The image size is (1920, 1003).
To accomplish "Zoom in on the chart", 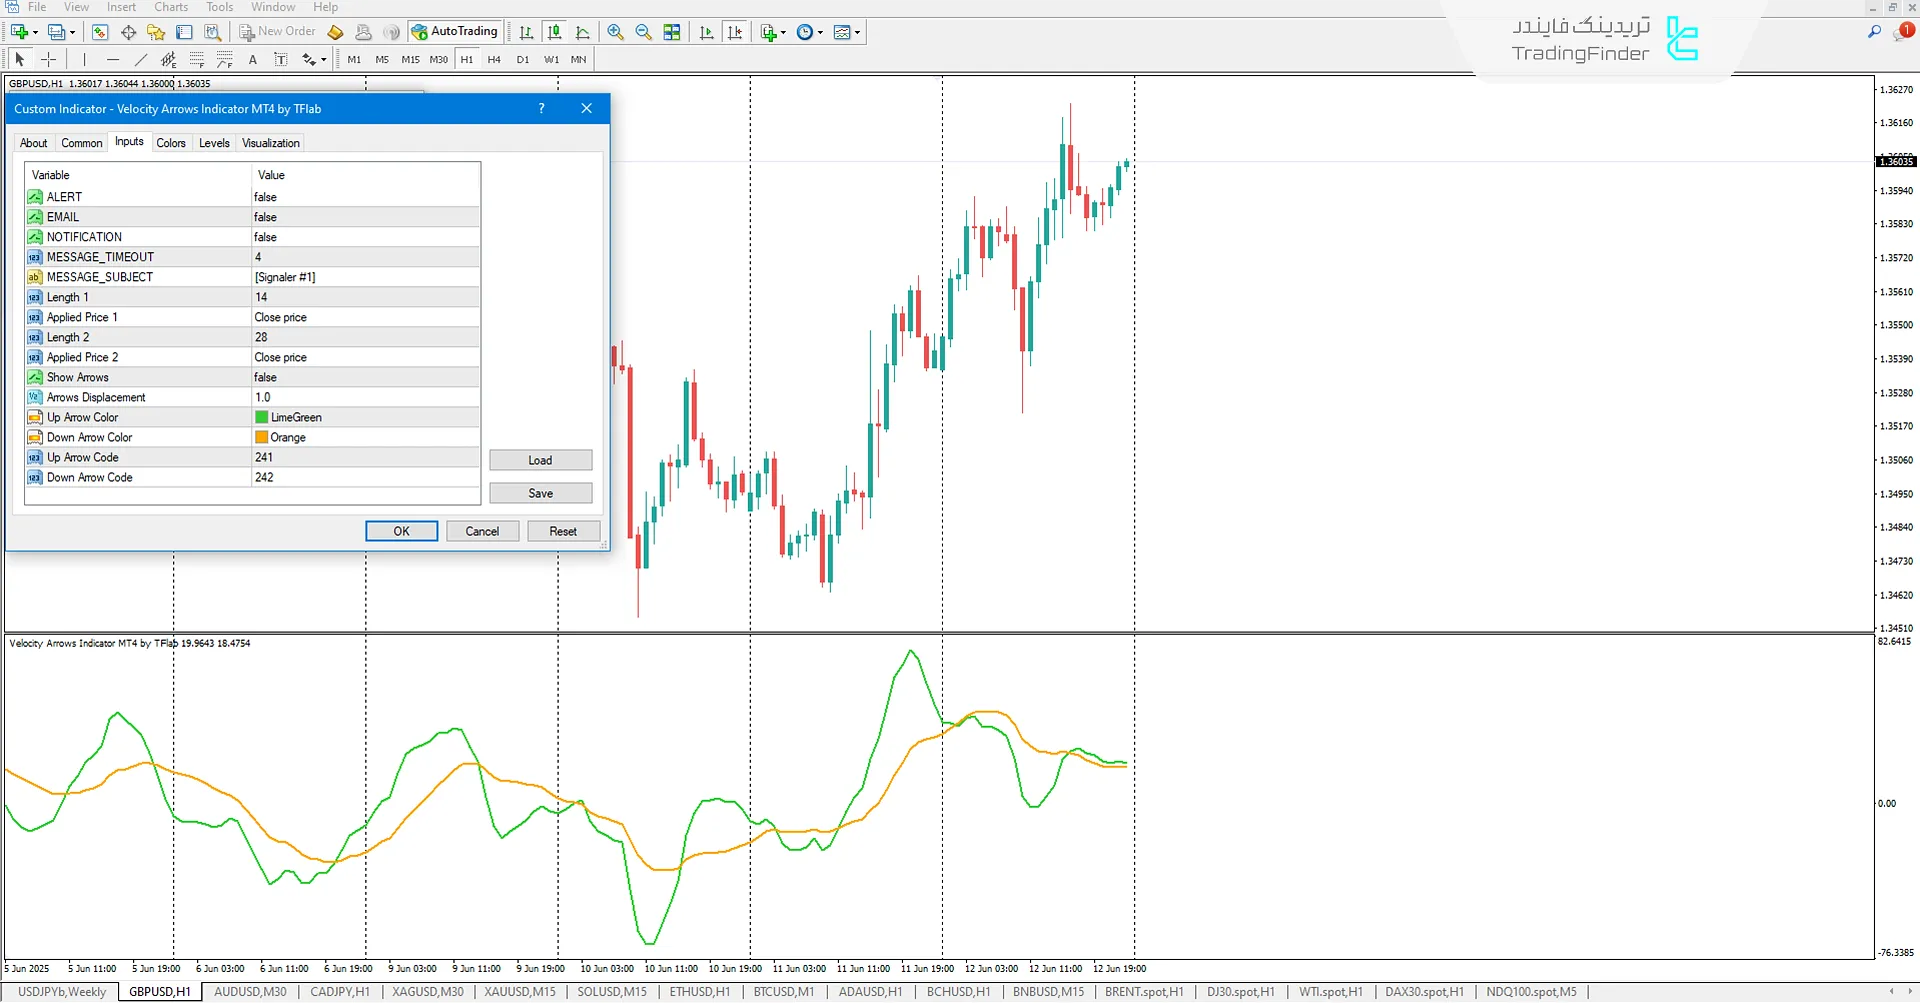I will tap(615, 31).
